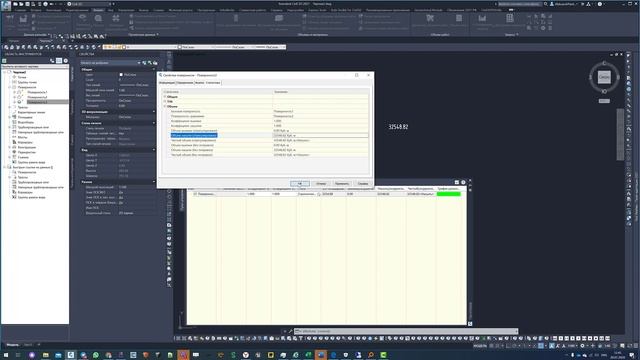Collapse the 3D визуализация section in Properties

tap(154, 111)
